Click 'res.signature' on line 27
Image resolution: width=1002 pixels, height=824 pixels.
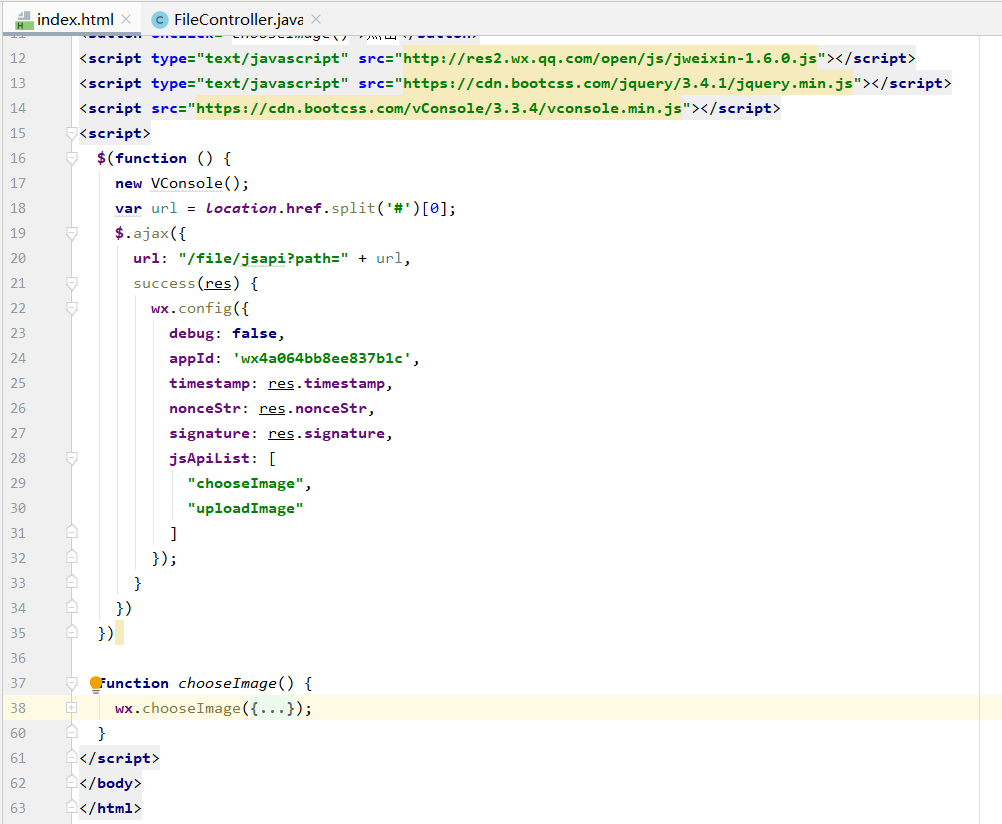[327, 433]
